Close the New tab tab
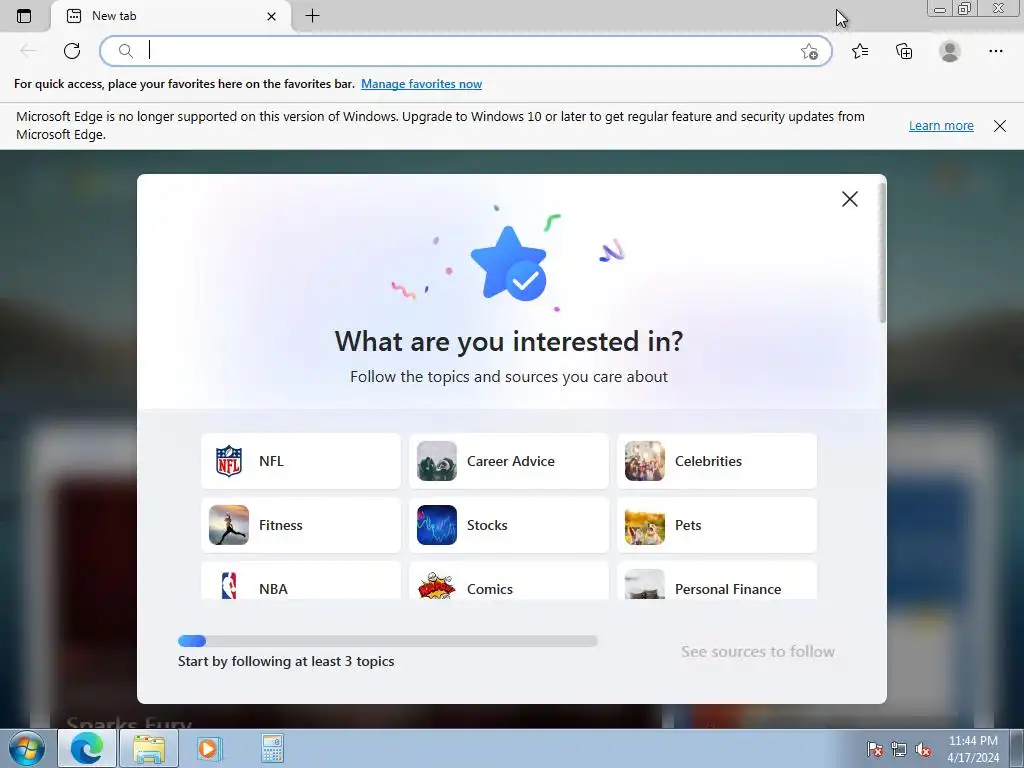 [x=272, y=16]
